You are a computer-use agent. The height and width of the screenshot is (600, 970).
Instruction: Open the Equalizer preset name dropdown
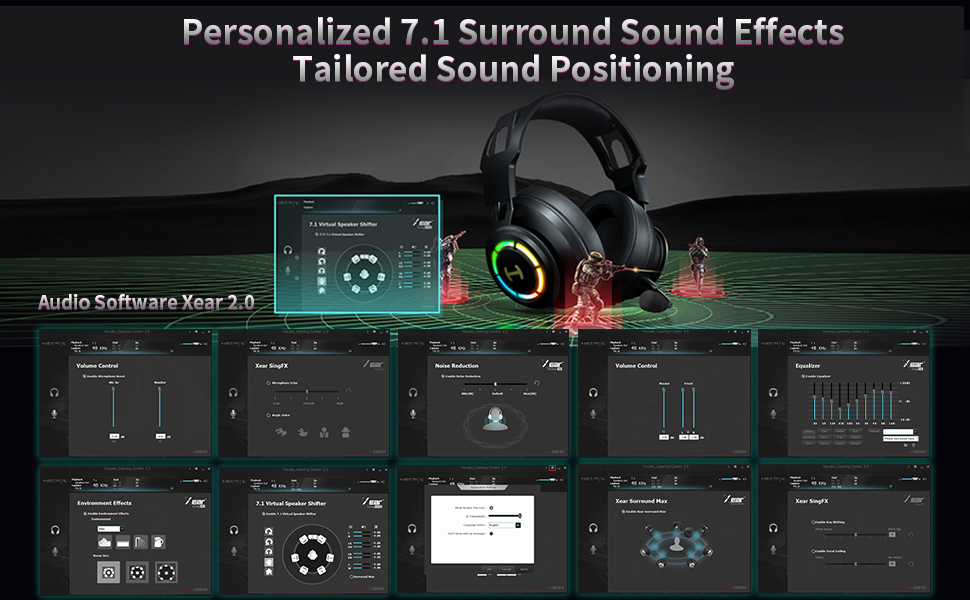coord(900,432)
